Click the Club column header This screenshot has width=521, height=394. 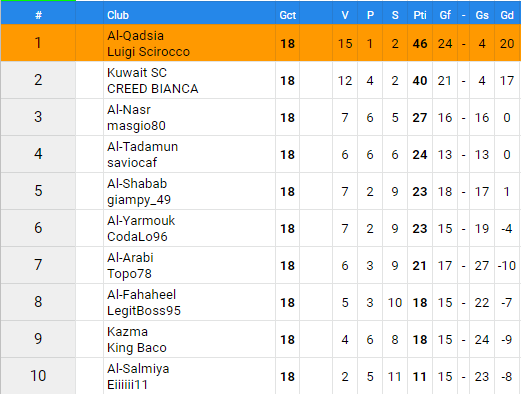[118, 15]
